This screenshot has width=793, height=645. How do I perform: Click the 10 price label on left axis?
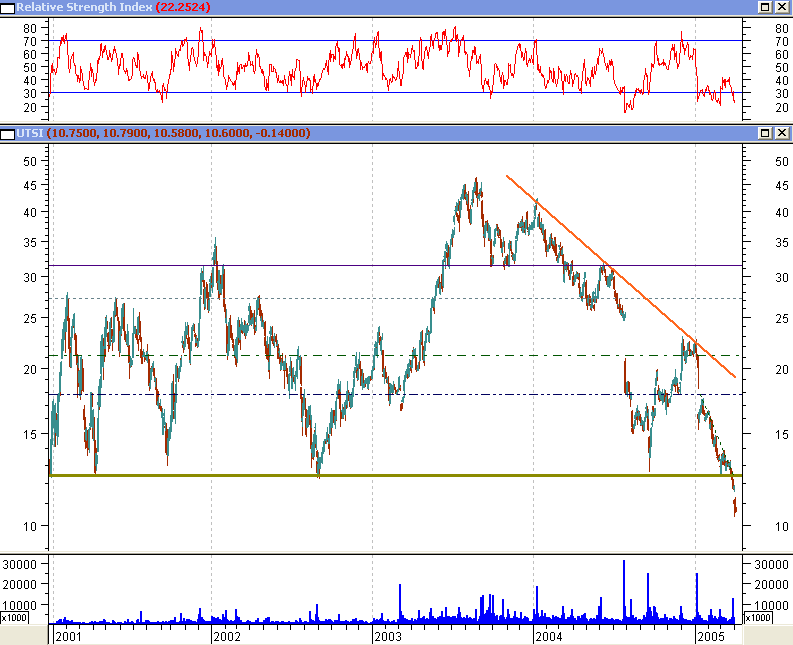(30, 526)
